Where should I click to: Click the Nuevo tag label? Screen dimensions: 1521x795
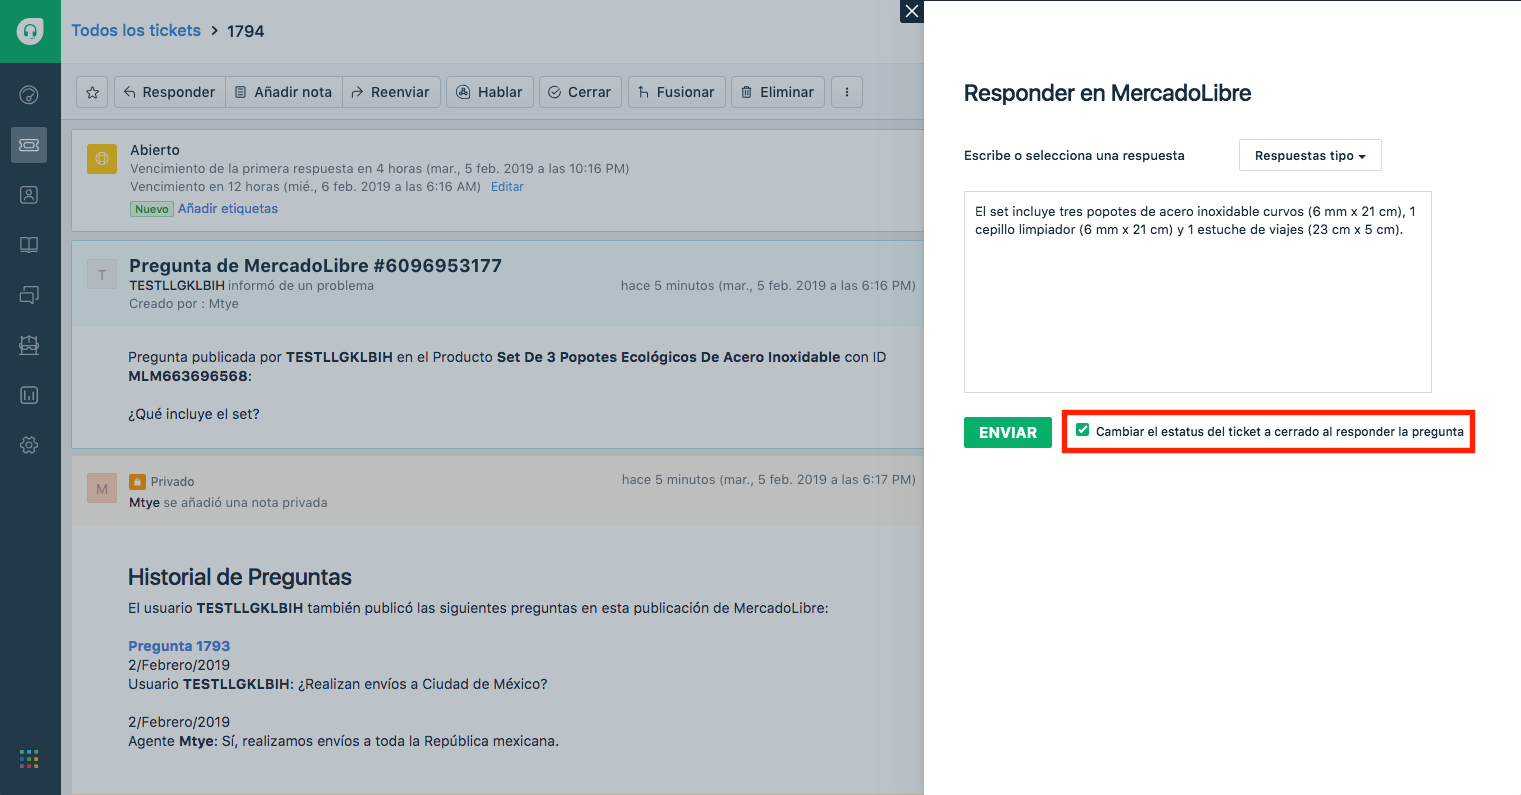coord(152,209)
